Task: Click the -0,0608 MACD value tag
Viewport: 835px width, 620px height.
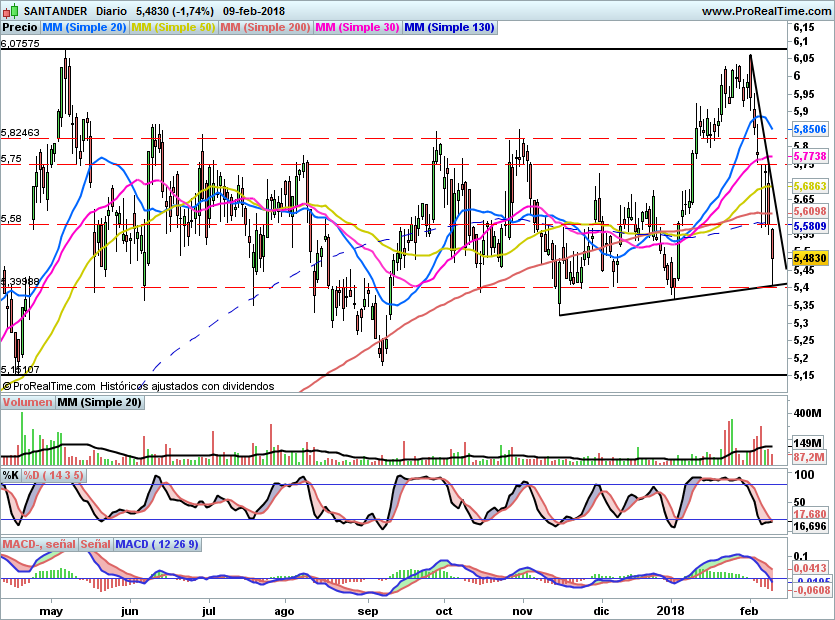Action: (x=812, y=590)
